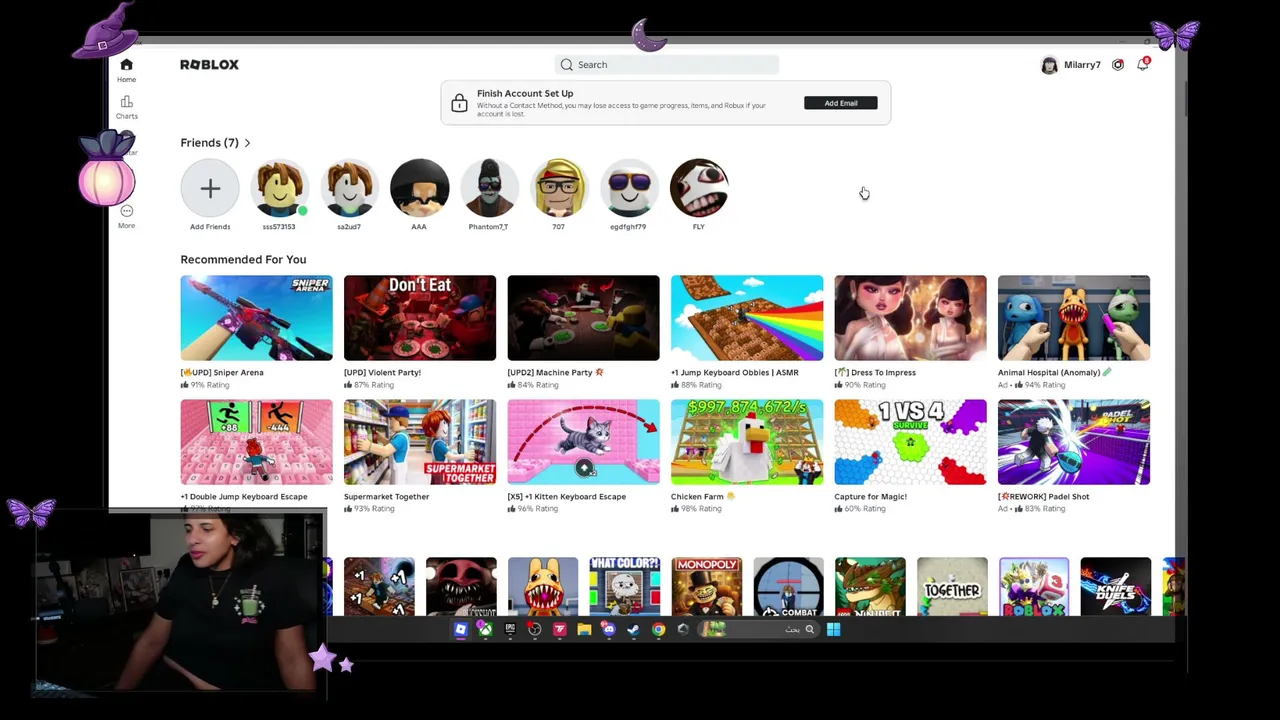Open Epic Games Launcher in taskbar
Screen dimensions: 1280x720
coord(510,630)
